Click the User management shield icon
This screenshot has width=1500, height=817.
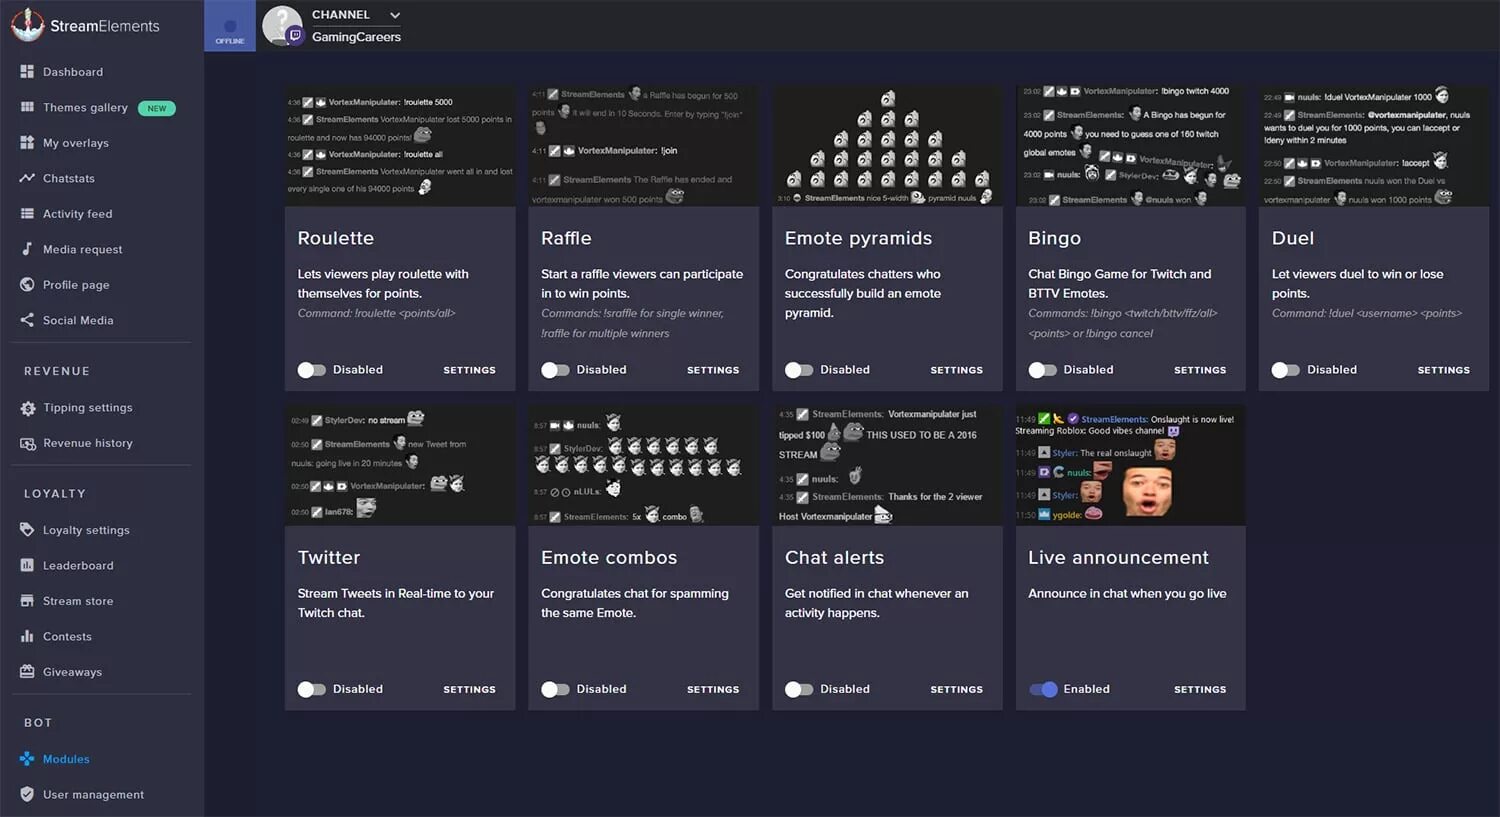pyautogui.click(x=27, y=795)
